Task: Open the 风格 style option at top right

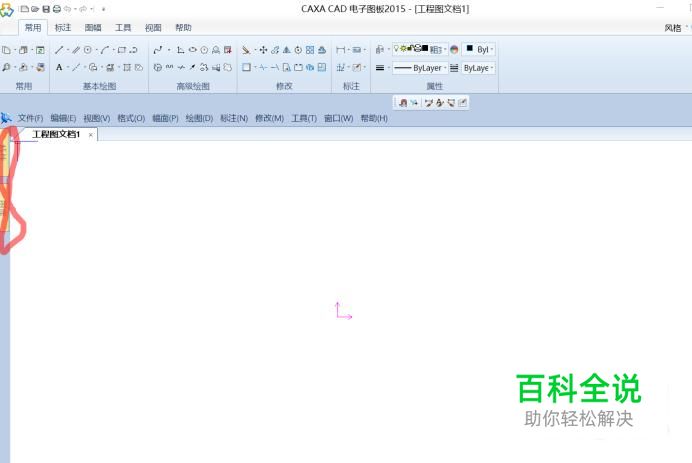Action: click(673, 28)
